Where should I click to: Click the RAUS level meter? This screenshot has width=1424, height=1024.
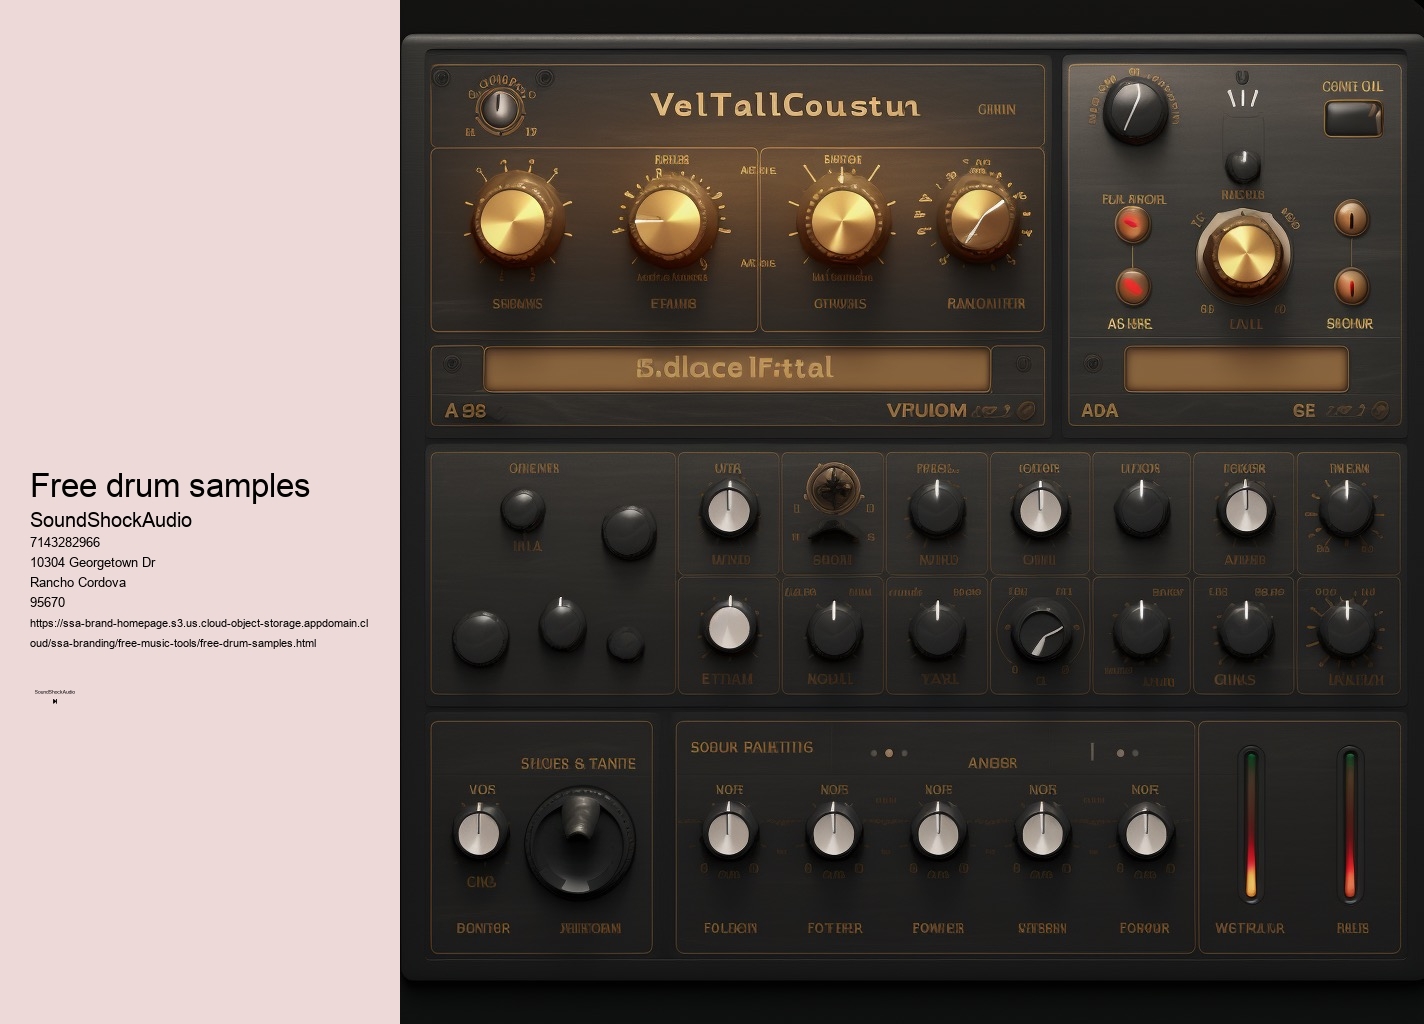pyautogui.click(x=1350, y=825)
